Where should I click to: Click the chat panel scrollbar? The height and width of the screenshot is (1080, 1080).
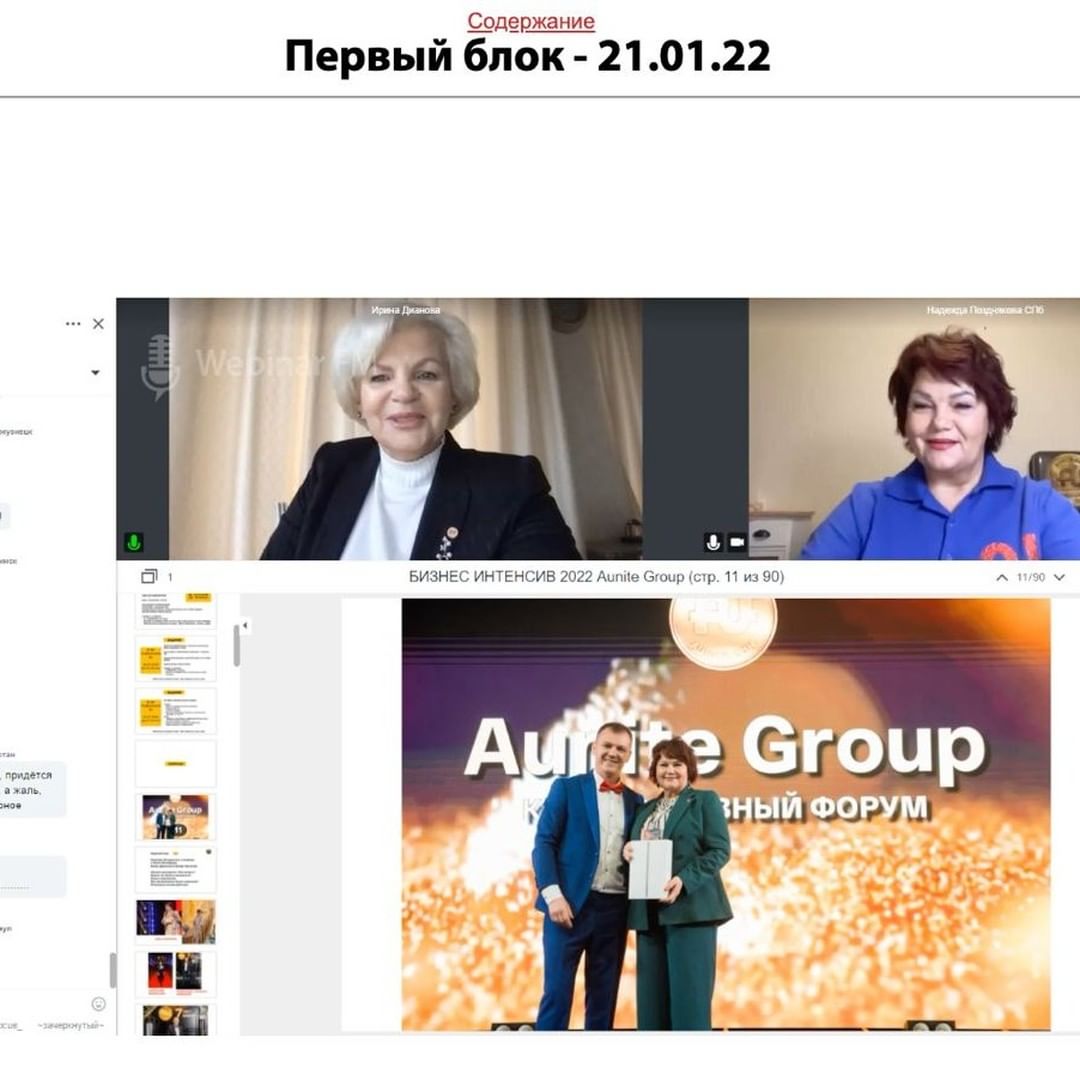113,970
